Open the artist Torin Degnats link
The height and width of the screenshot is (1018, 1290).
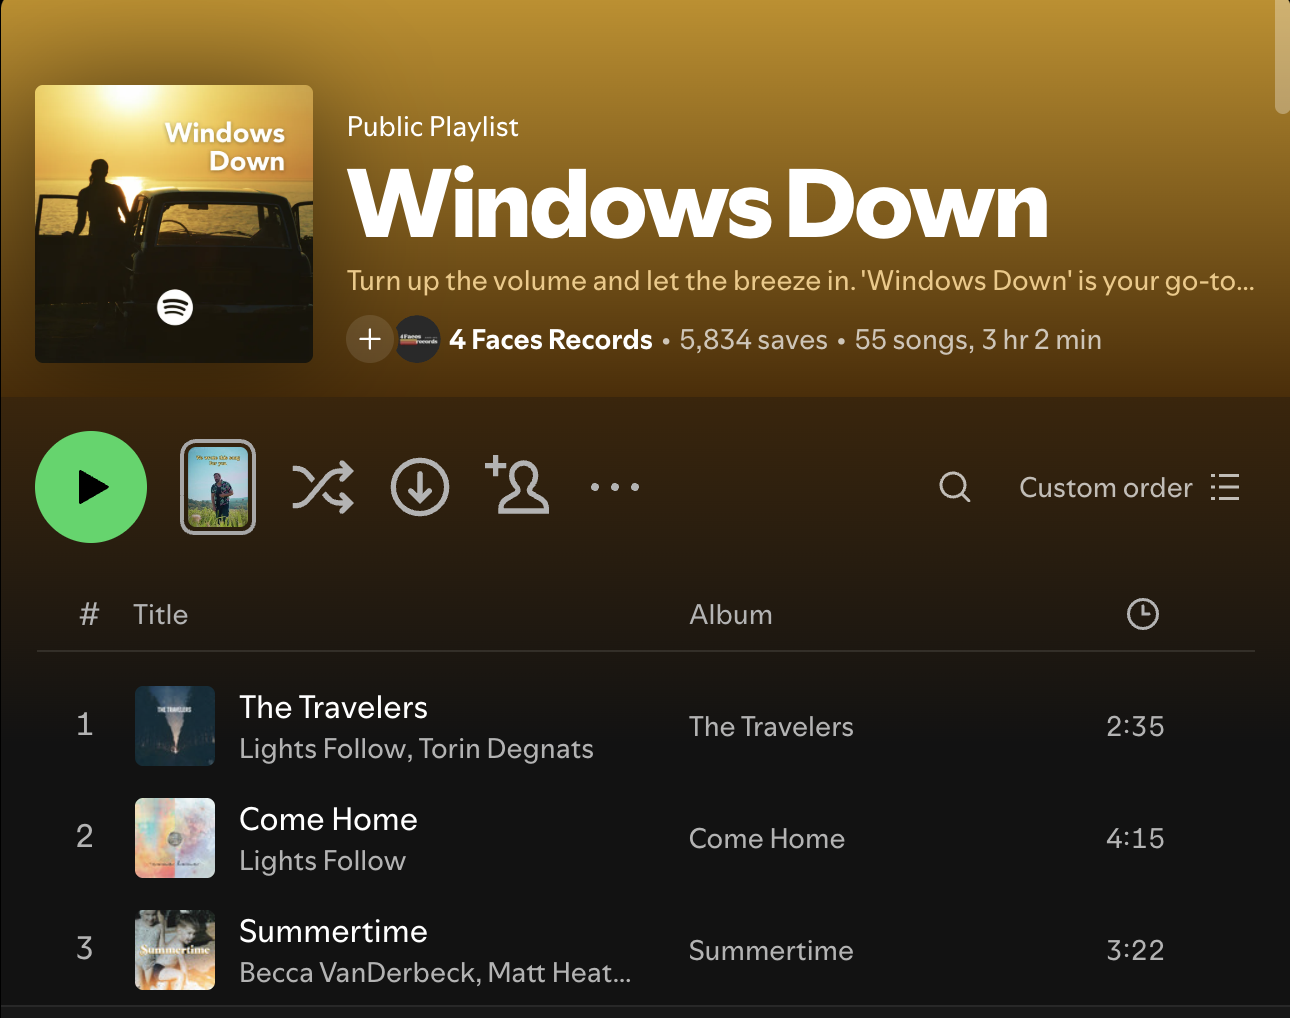click(506, 749)
